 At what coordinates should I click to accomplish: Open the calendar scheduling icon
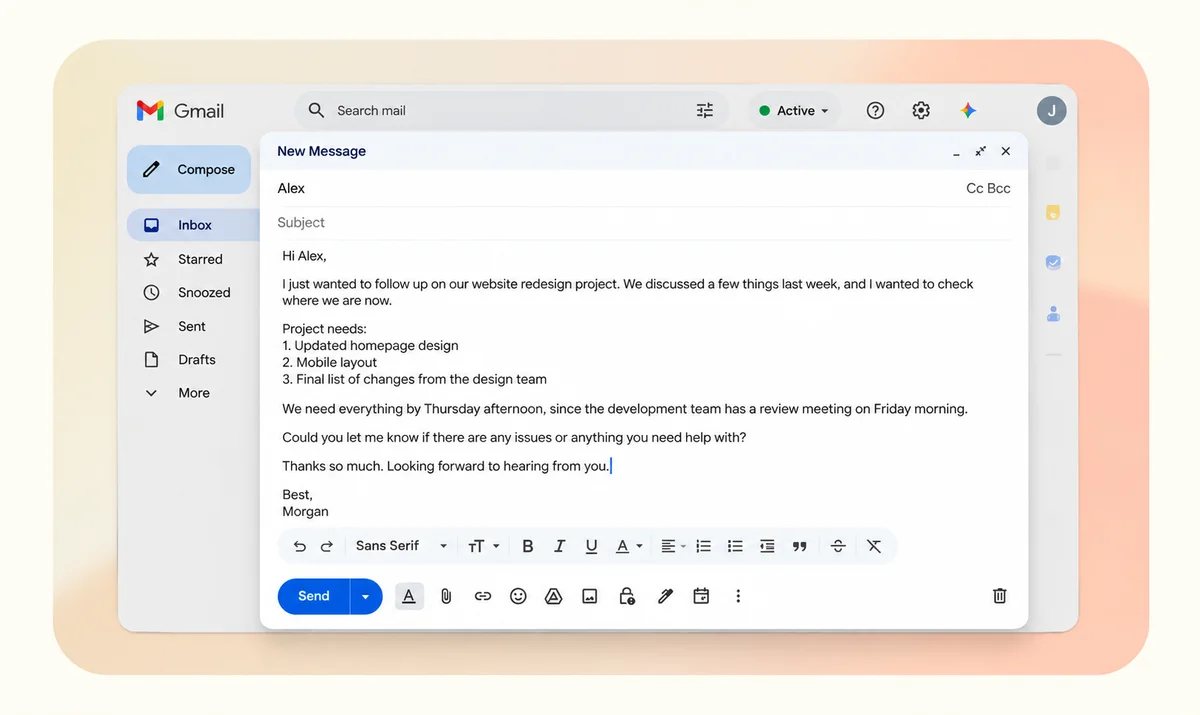click(701, 596)
